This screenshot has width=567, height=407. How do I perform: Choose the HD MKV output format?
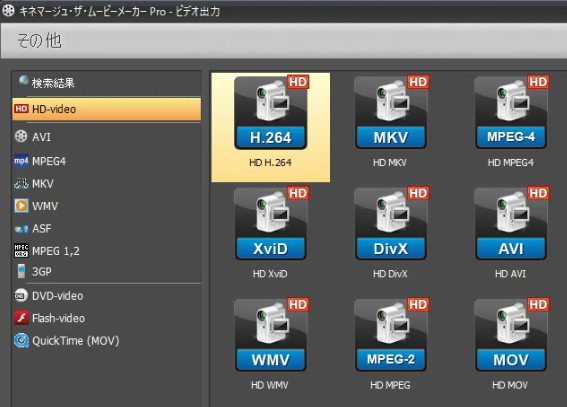coord(391,112)
